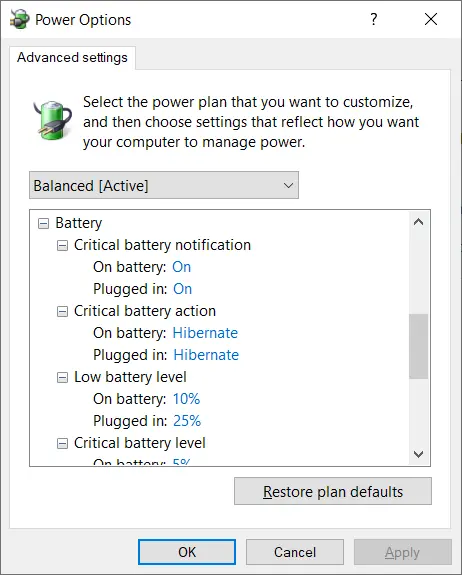The image size is (462, 575).
Task: Select the Advanced settings tab
Action: [x=72, y=58]
